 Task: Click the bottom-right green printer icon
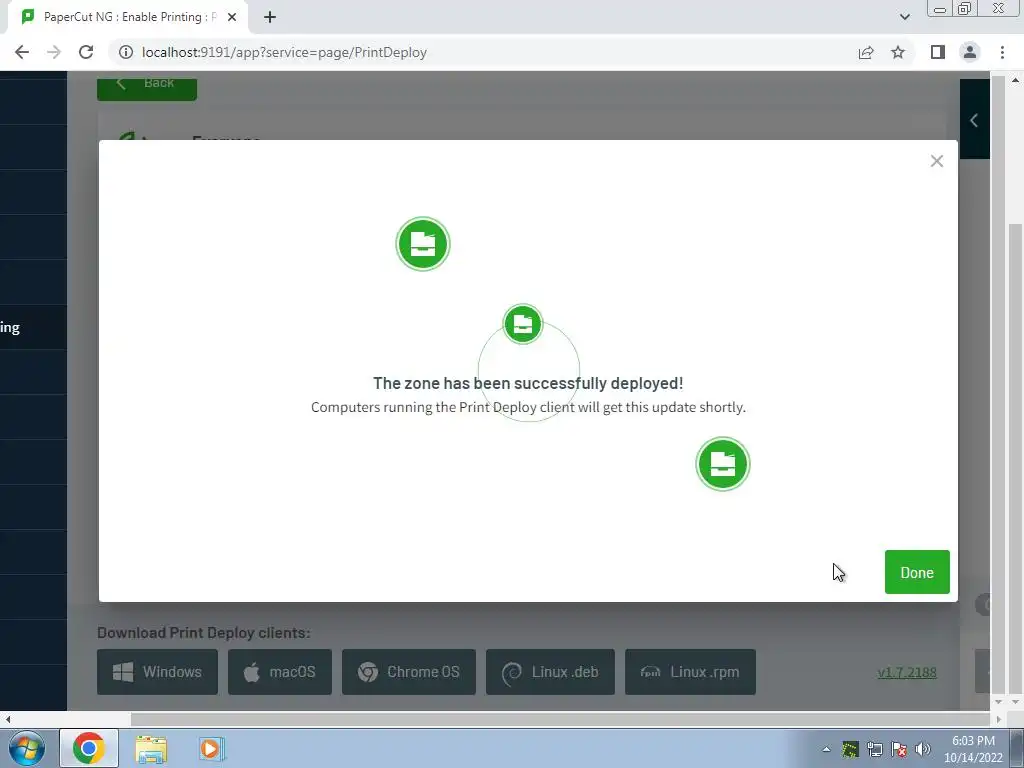(x=722, y=464)
